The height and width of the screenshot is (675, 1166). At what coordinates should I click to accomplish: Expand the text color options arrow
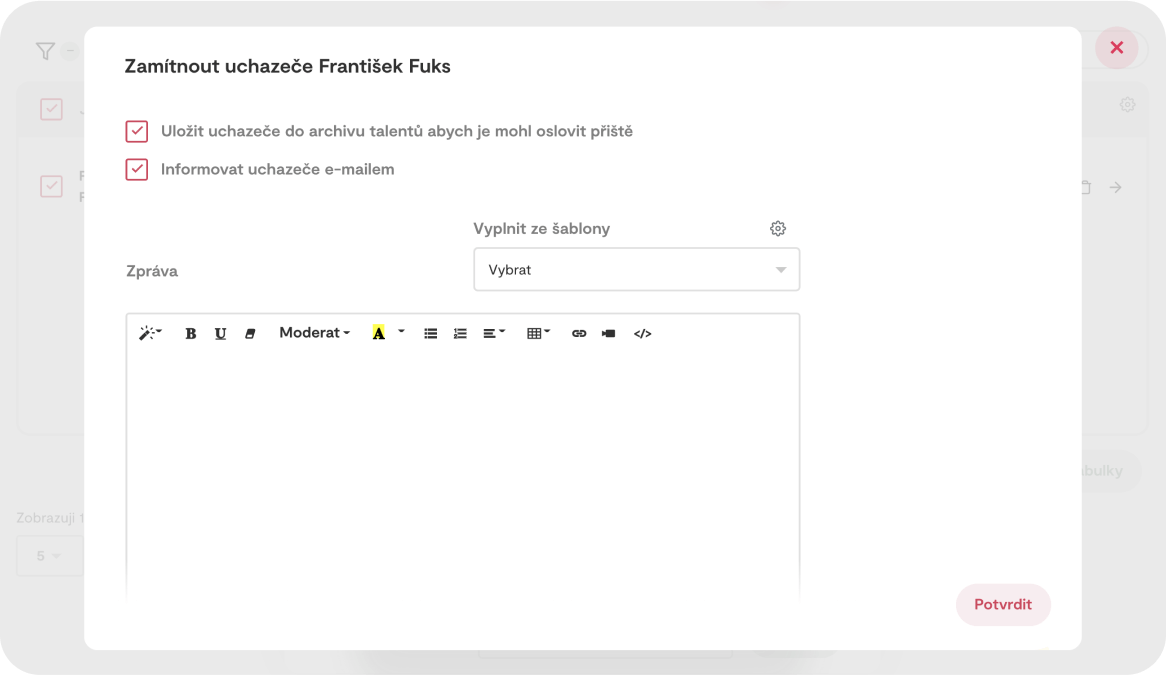(401, 331)
